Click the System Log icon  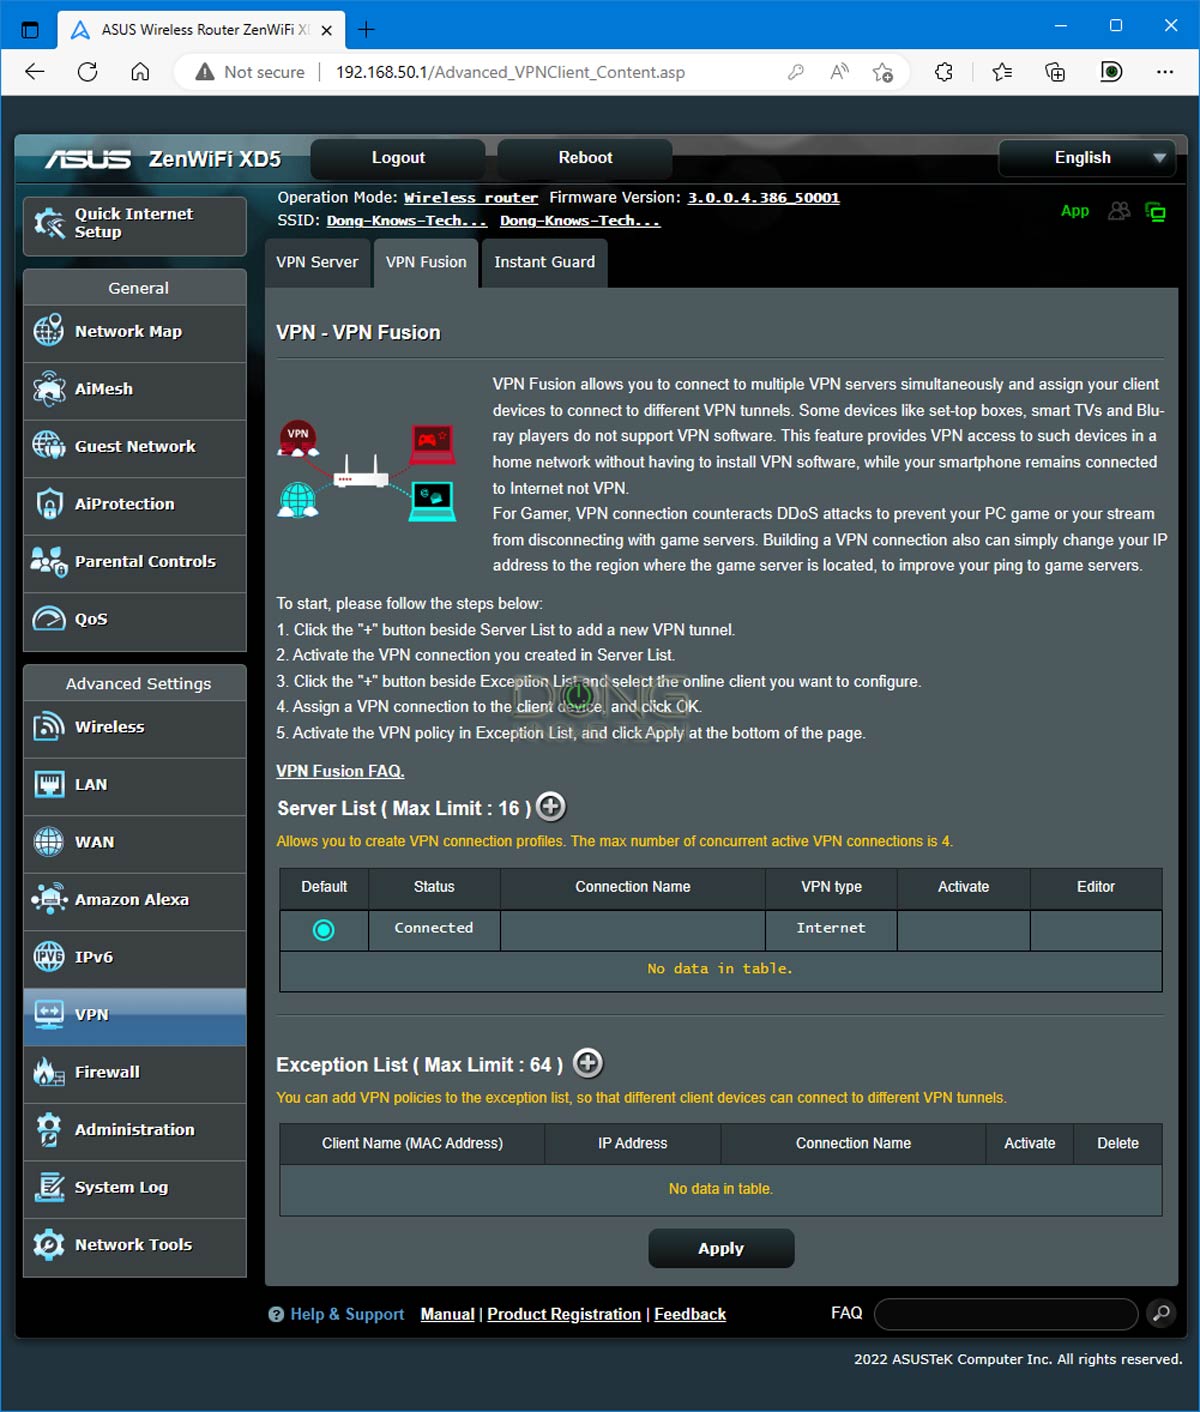tap(49, 1187)
